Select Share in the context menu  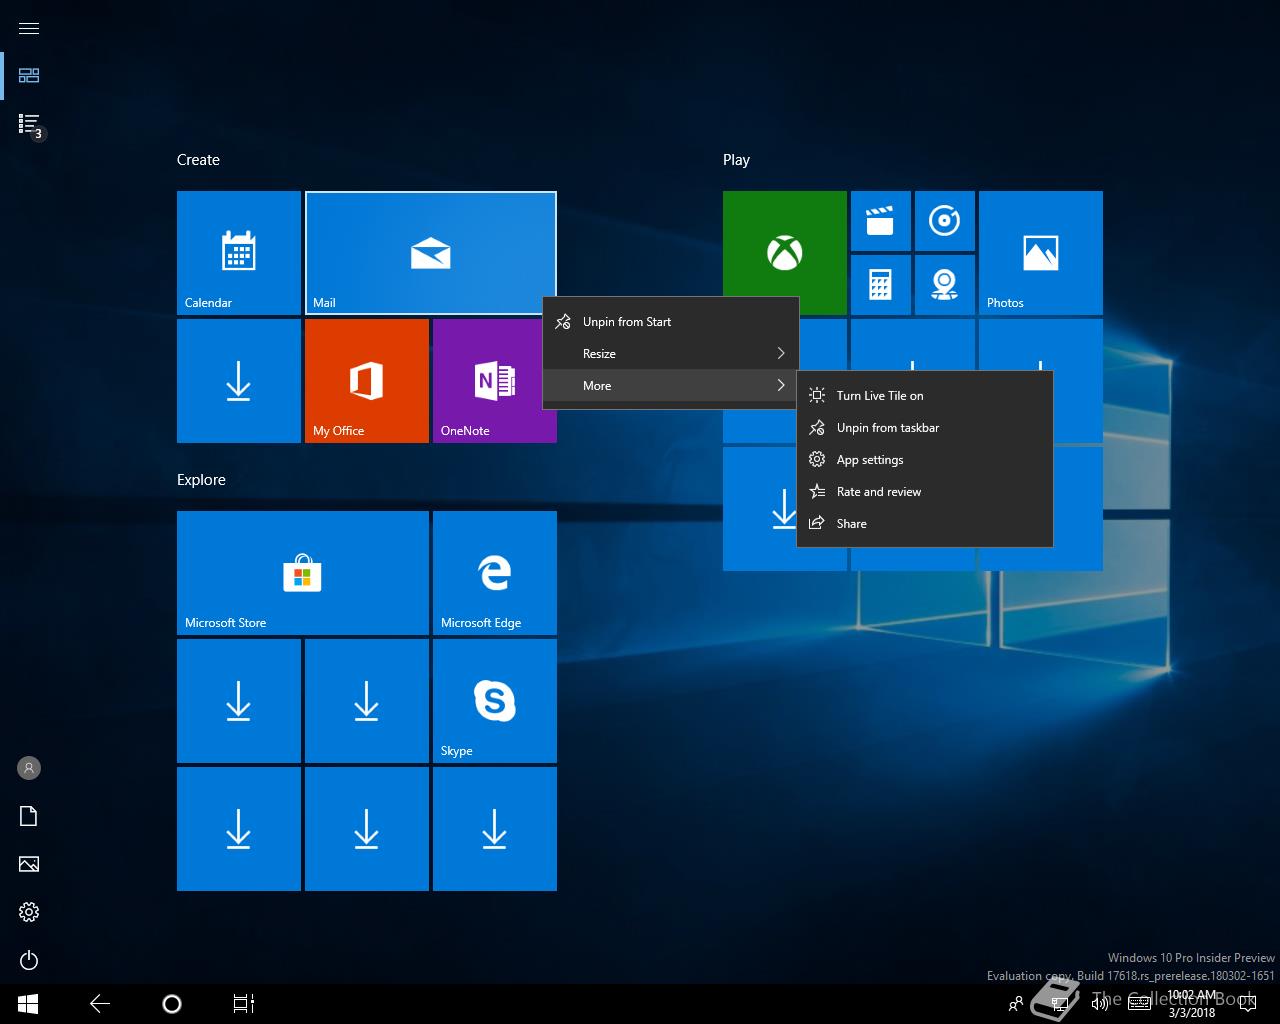pos(925,524)
